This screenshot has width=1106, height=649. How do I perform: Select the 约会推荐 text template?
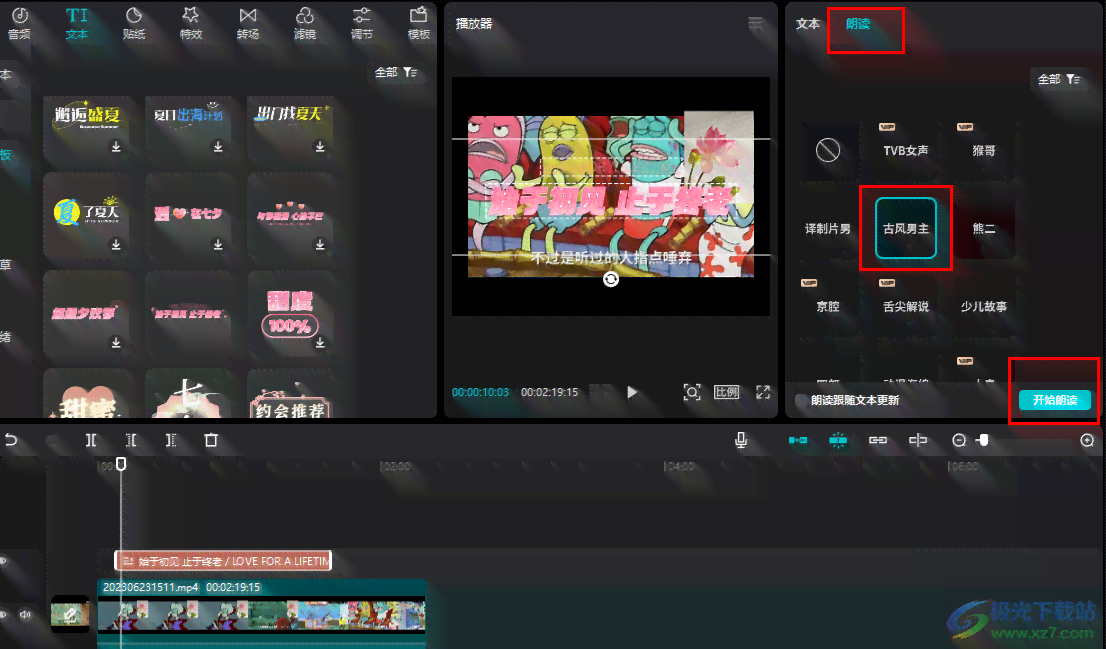click(x=290, y=395)
